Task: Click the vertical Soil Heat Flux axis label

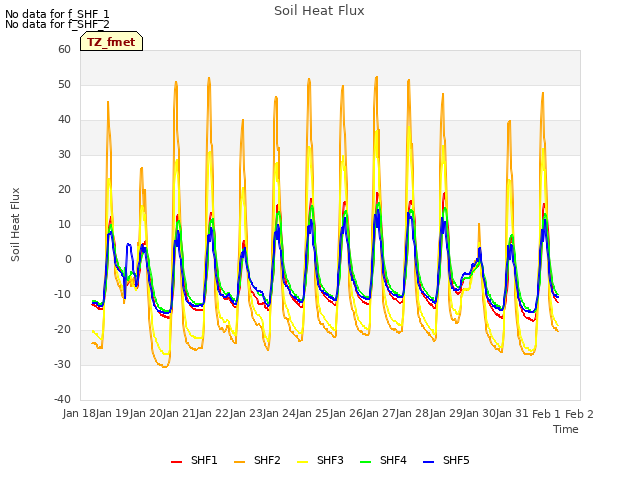Action: [15, 224]
